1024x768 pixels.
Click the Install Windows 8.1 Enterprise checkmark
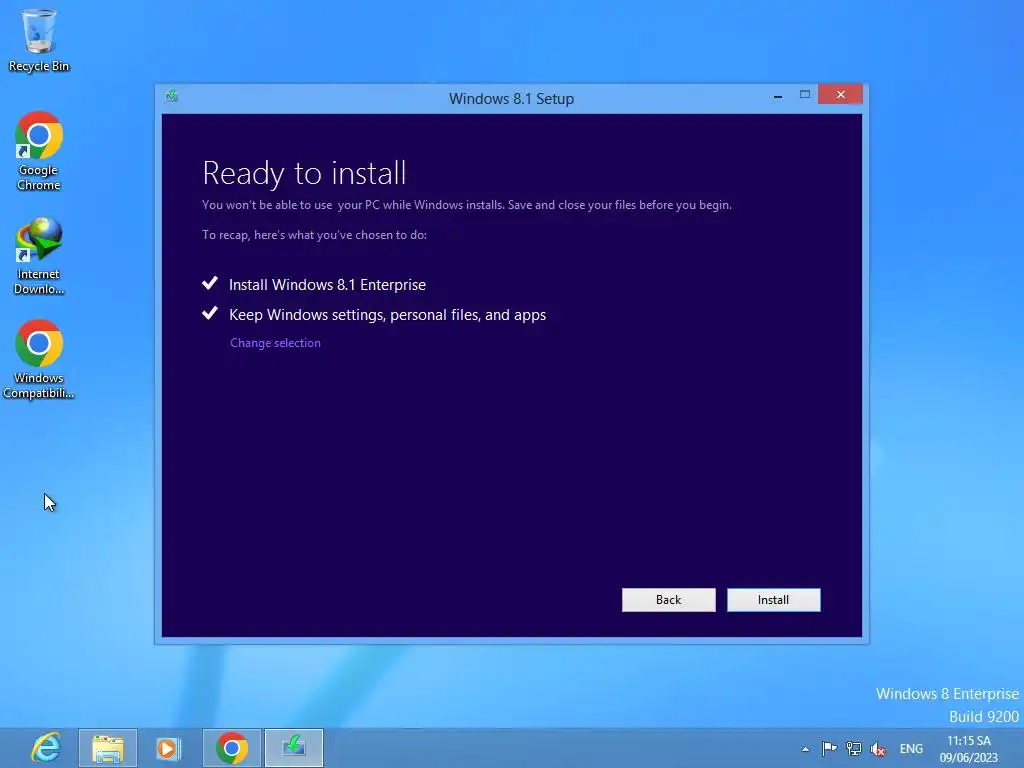(210, 283)
